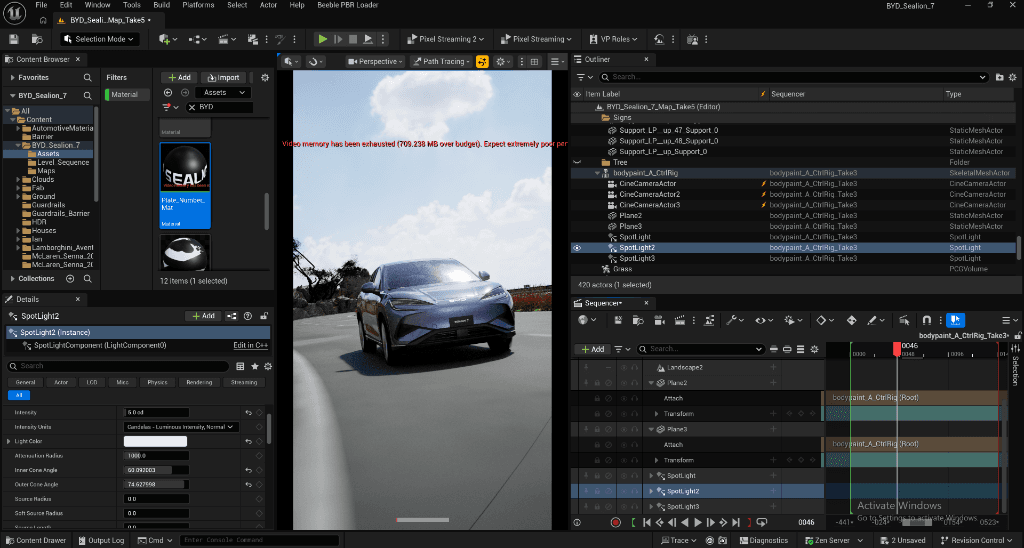The image size is (1024, 548).
Task: Save the current level with the floppy icon
Action: [x=14, y=39]
